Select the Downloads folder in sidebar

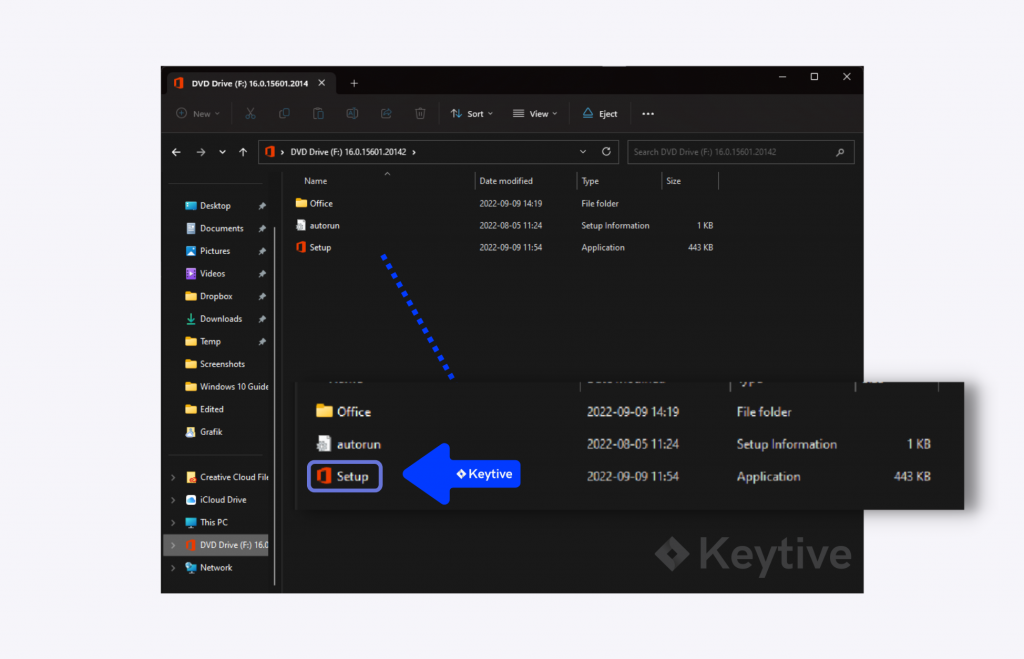(x=220, y=319)
